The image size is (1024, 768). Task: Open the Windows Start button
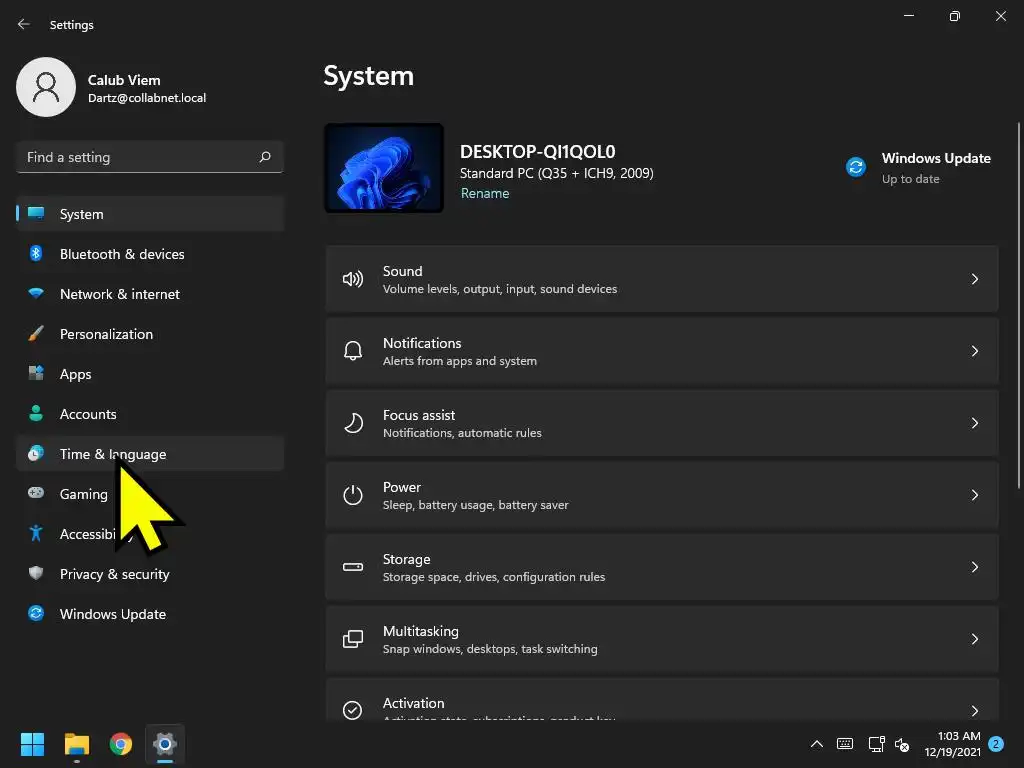pos(32,744)
